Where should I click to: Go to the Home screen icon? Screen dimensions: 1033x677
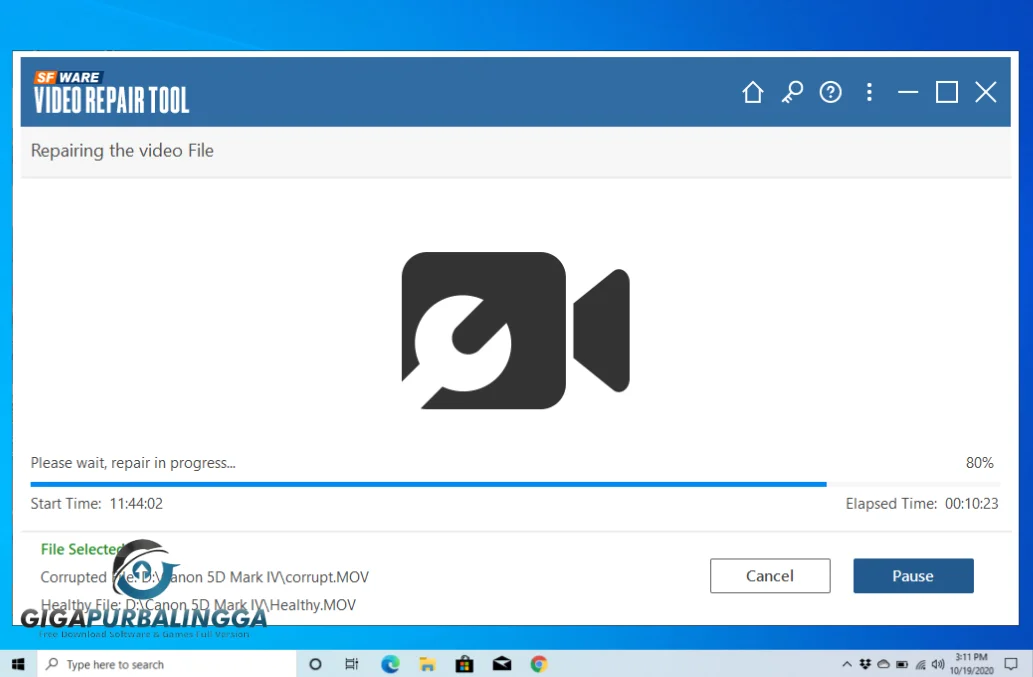(752, 92)
